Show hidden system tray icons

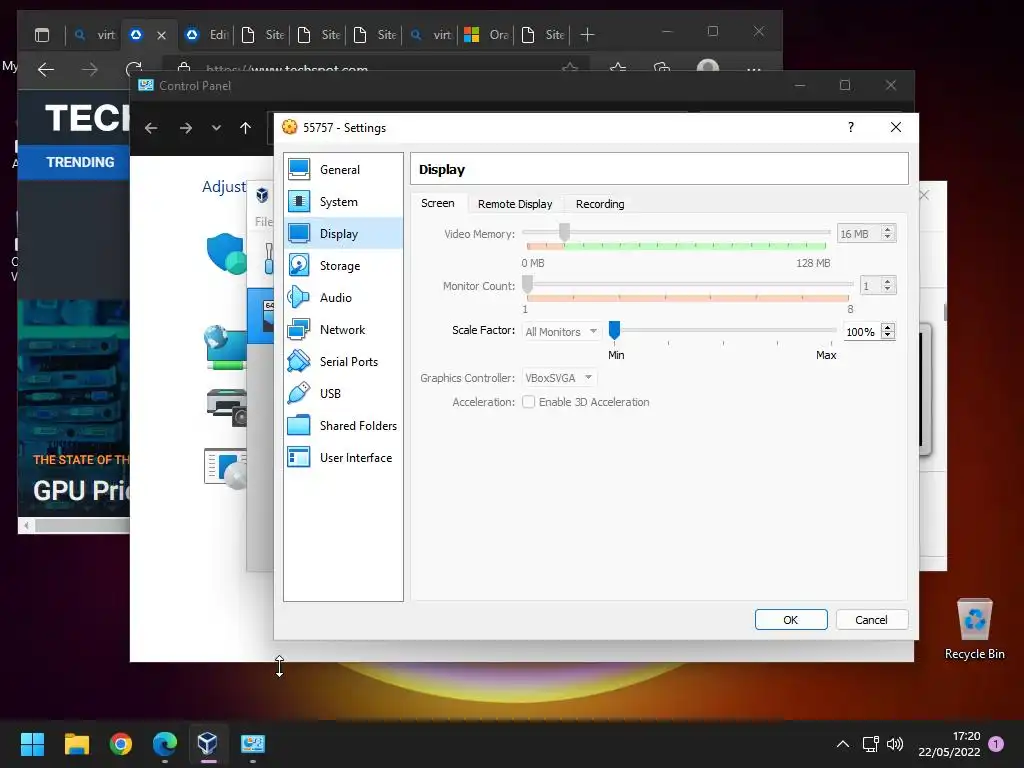pyautogui.click(x=843, y=744)
